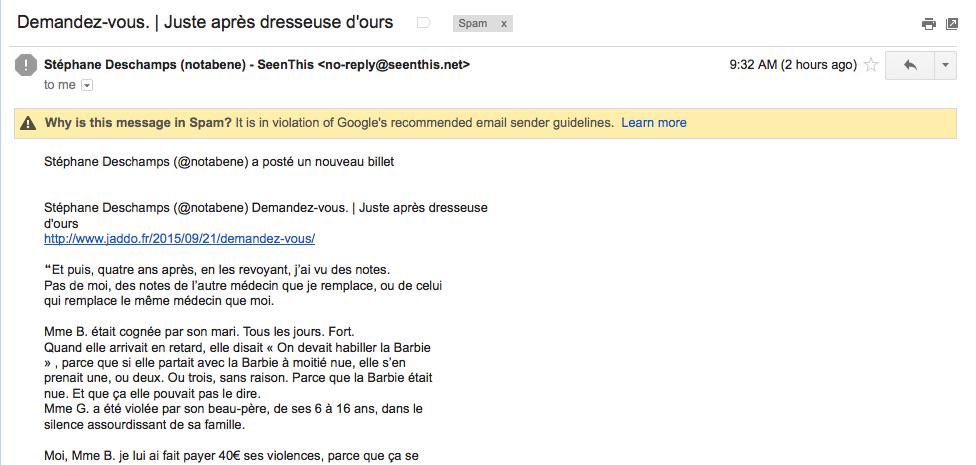Star this message
This screenshot has width=976, height=465.
871,65
